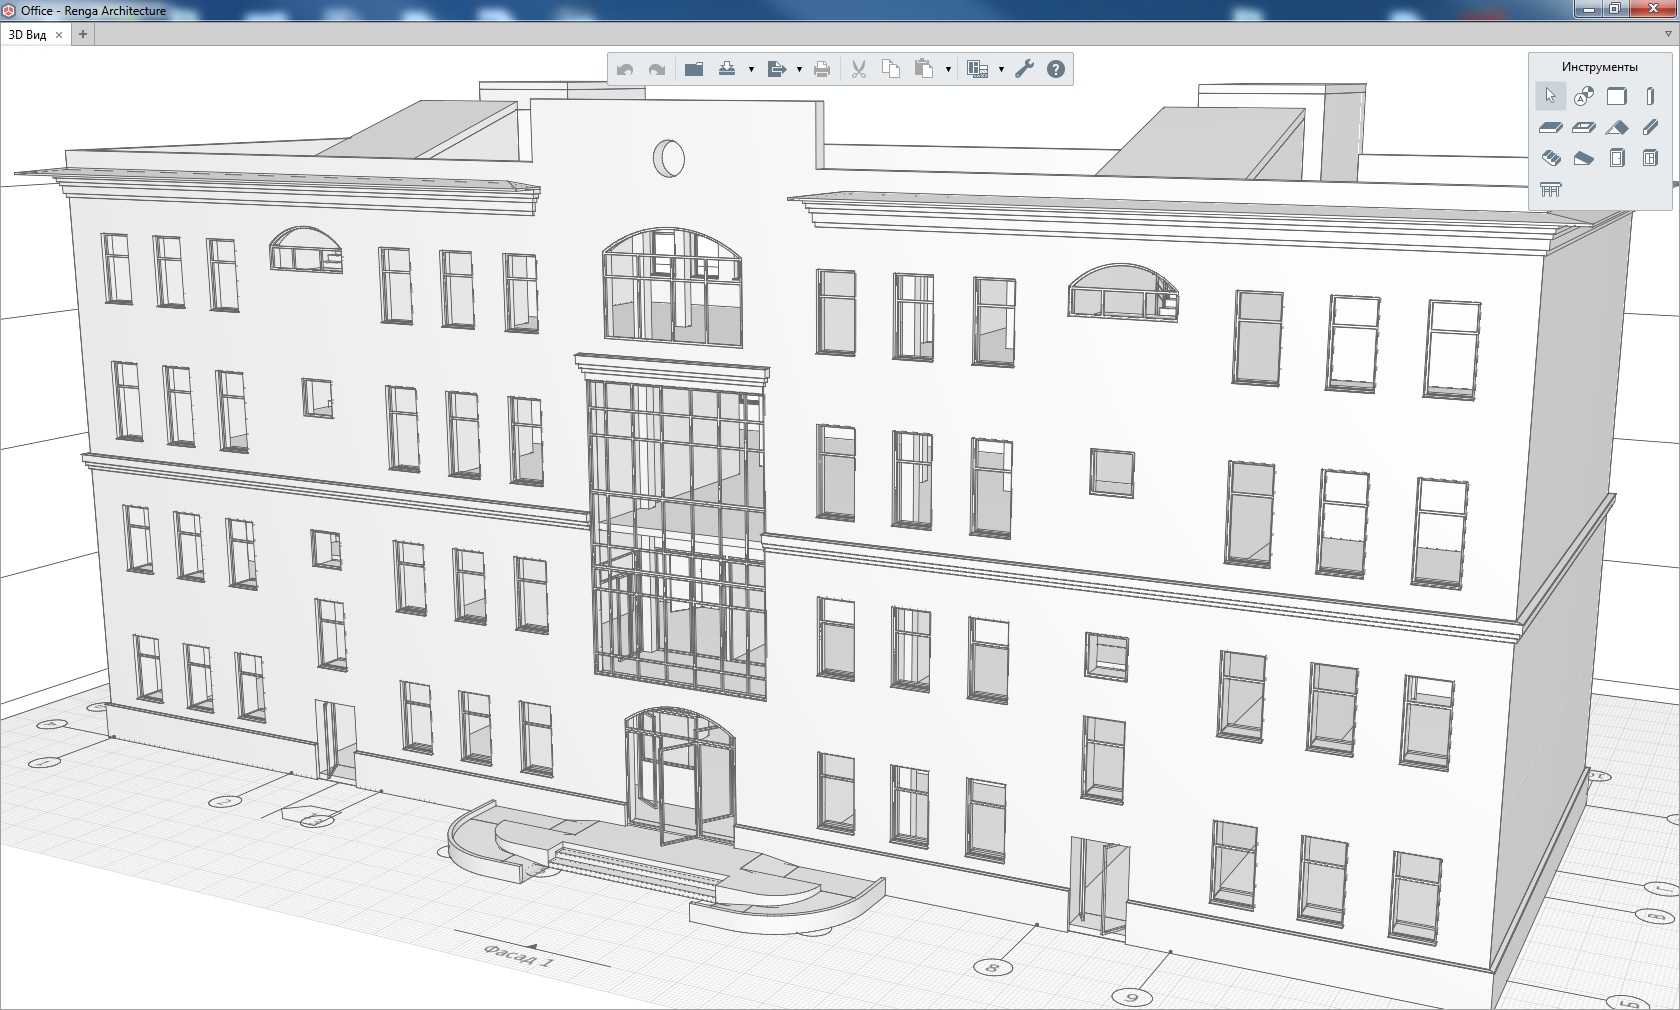Select the Railing tool
This screenshot has height=1010, width=1680.
(x=1550, y=189)
